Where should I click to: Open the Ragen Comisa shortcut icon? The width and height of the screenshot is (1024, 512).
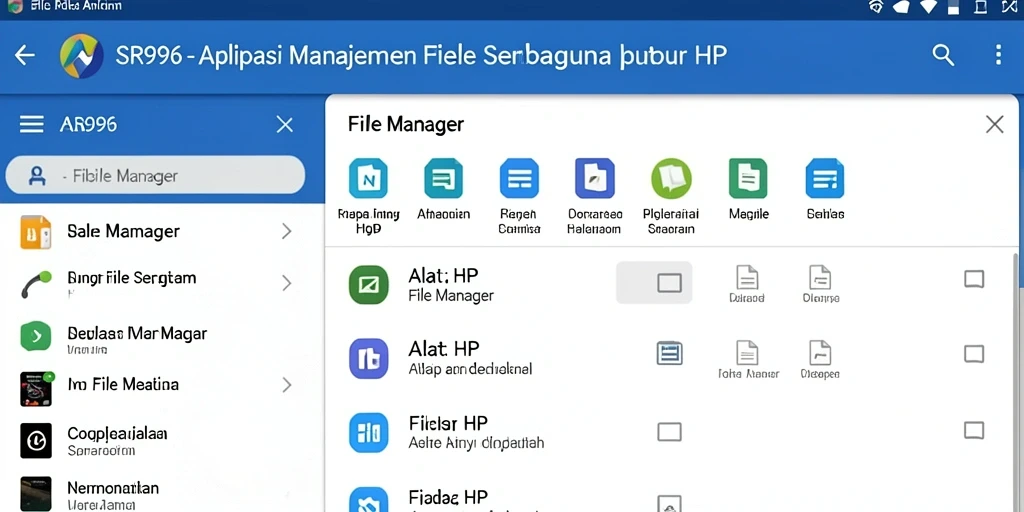coord(519,178)
